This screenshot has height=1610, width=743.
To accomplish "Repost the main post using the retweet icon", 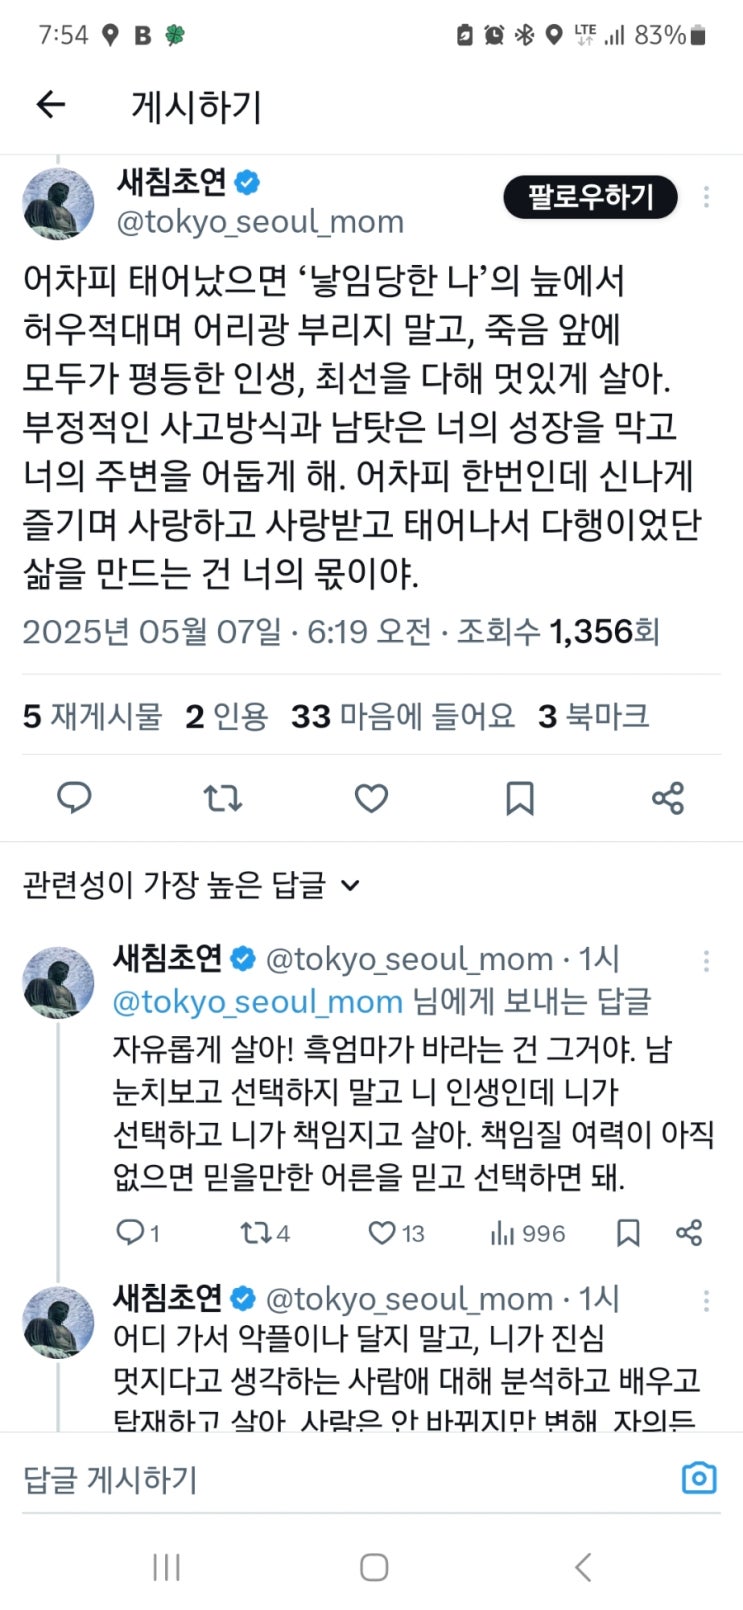I will coord(222,798).
